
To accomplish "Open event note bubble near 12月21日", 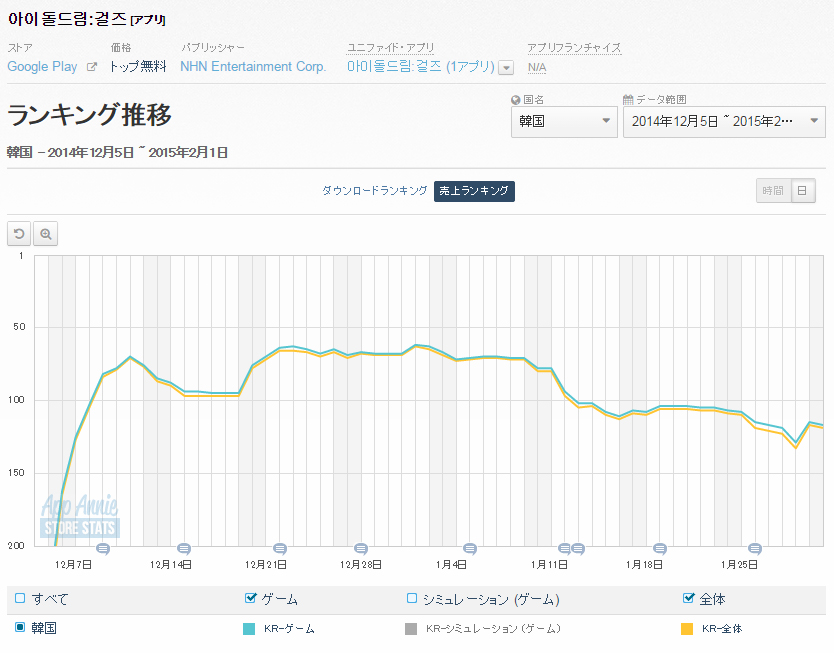I will 280,548.
